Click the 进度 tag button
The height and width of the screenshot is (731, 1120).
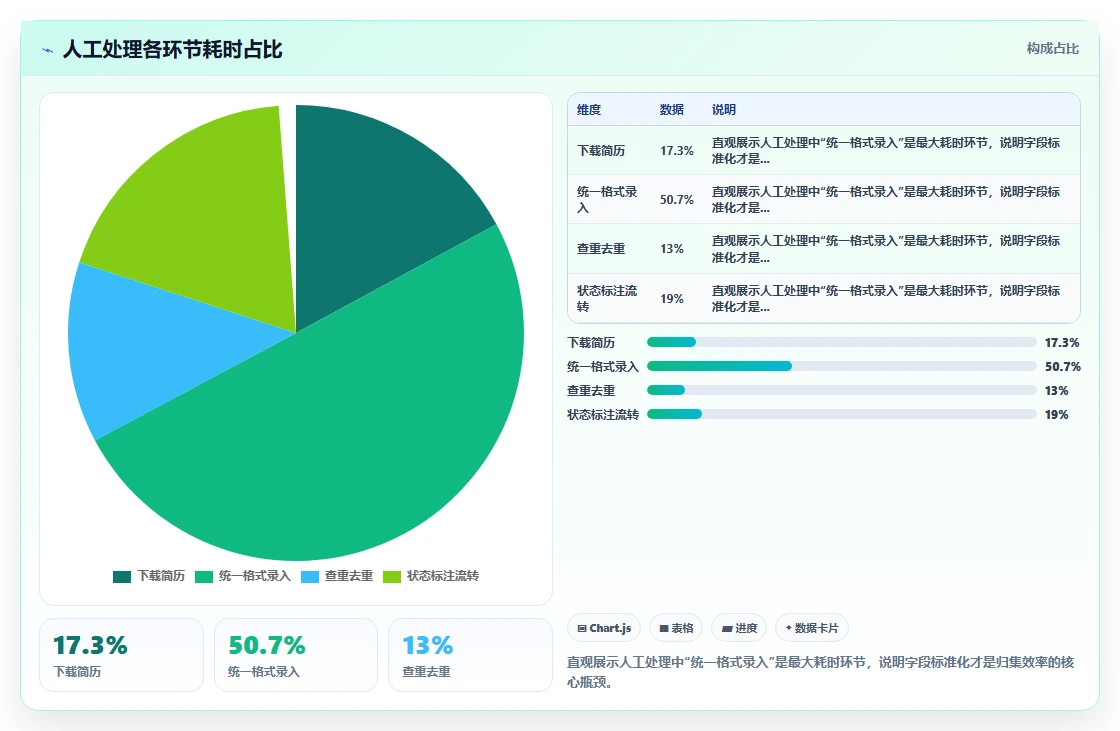tap(739, 628)
